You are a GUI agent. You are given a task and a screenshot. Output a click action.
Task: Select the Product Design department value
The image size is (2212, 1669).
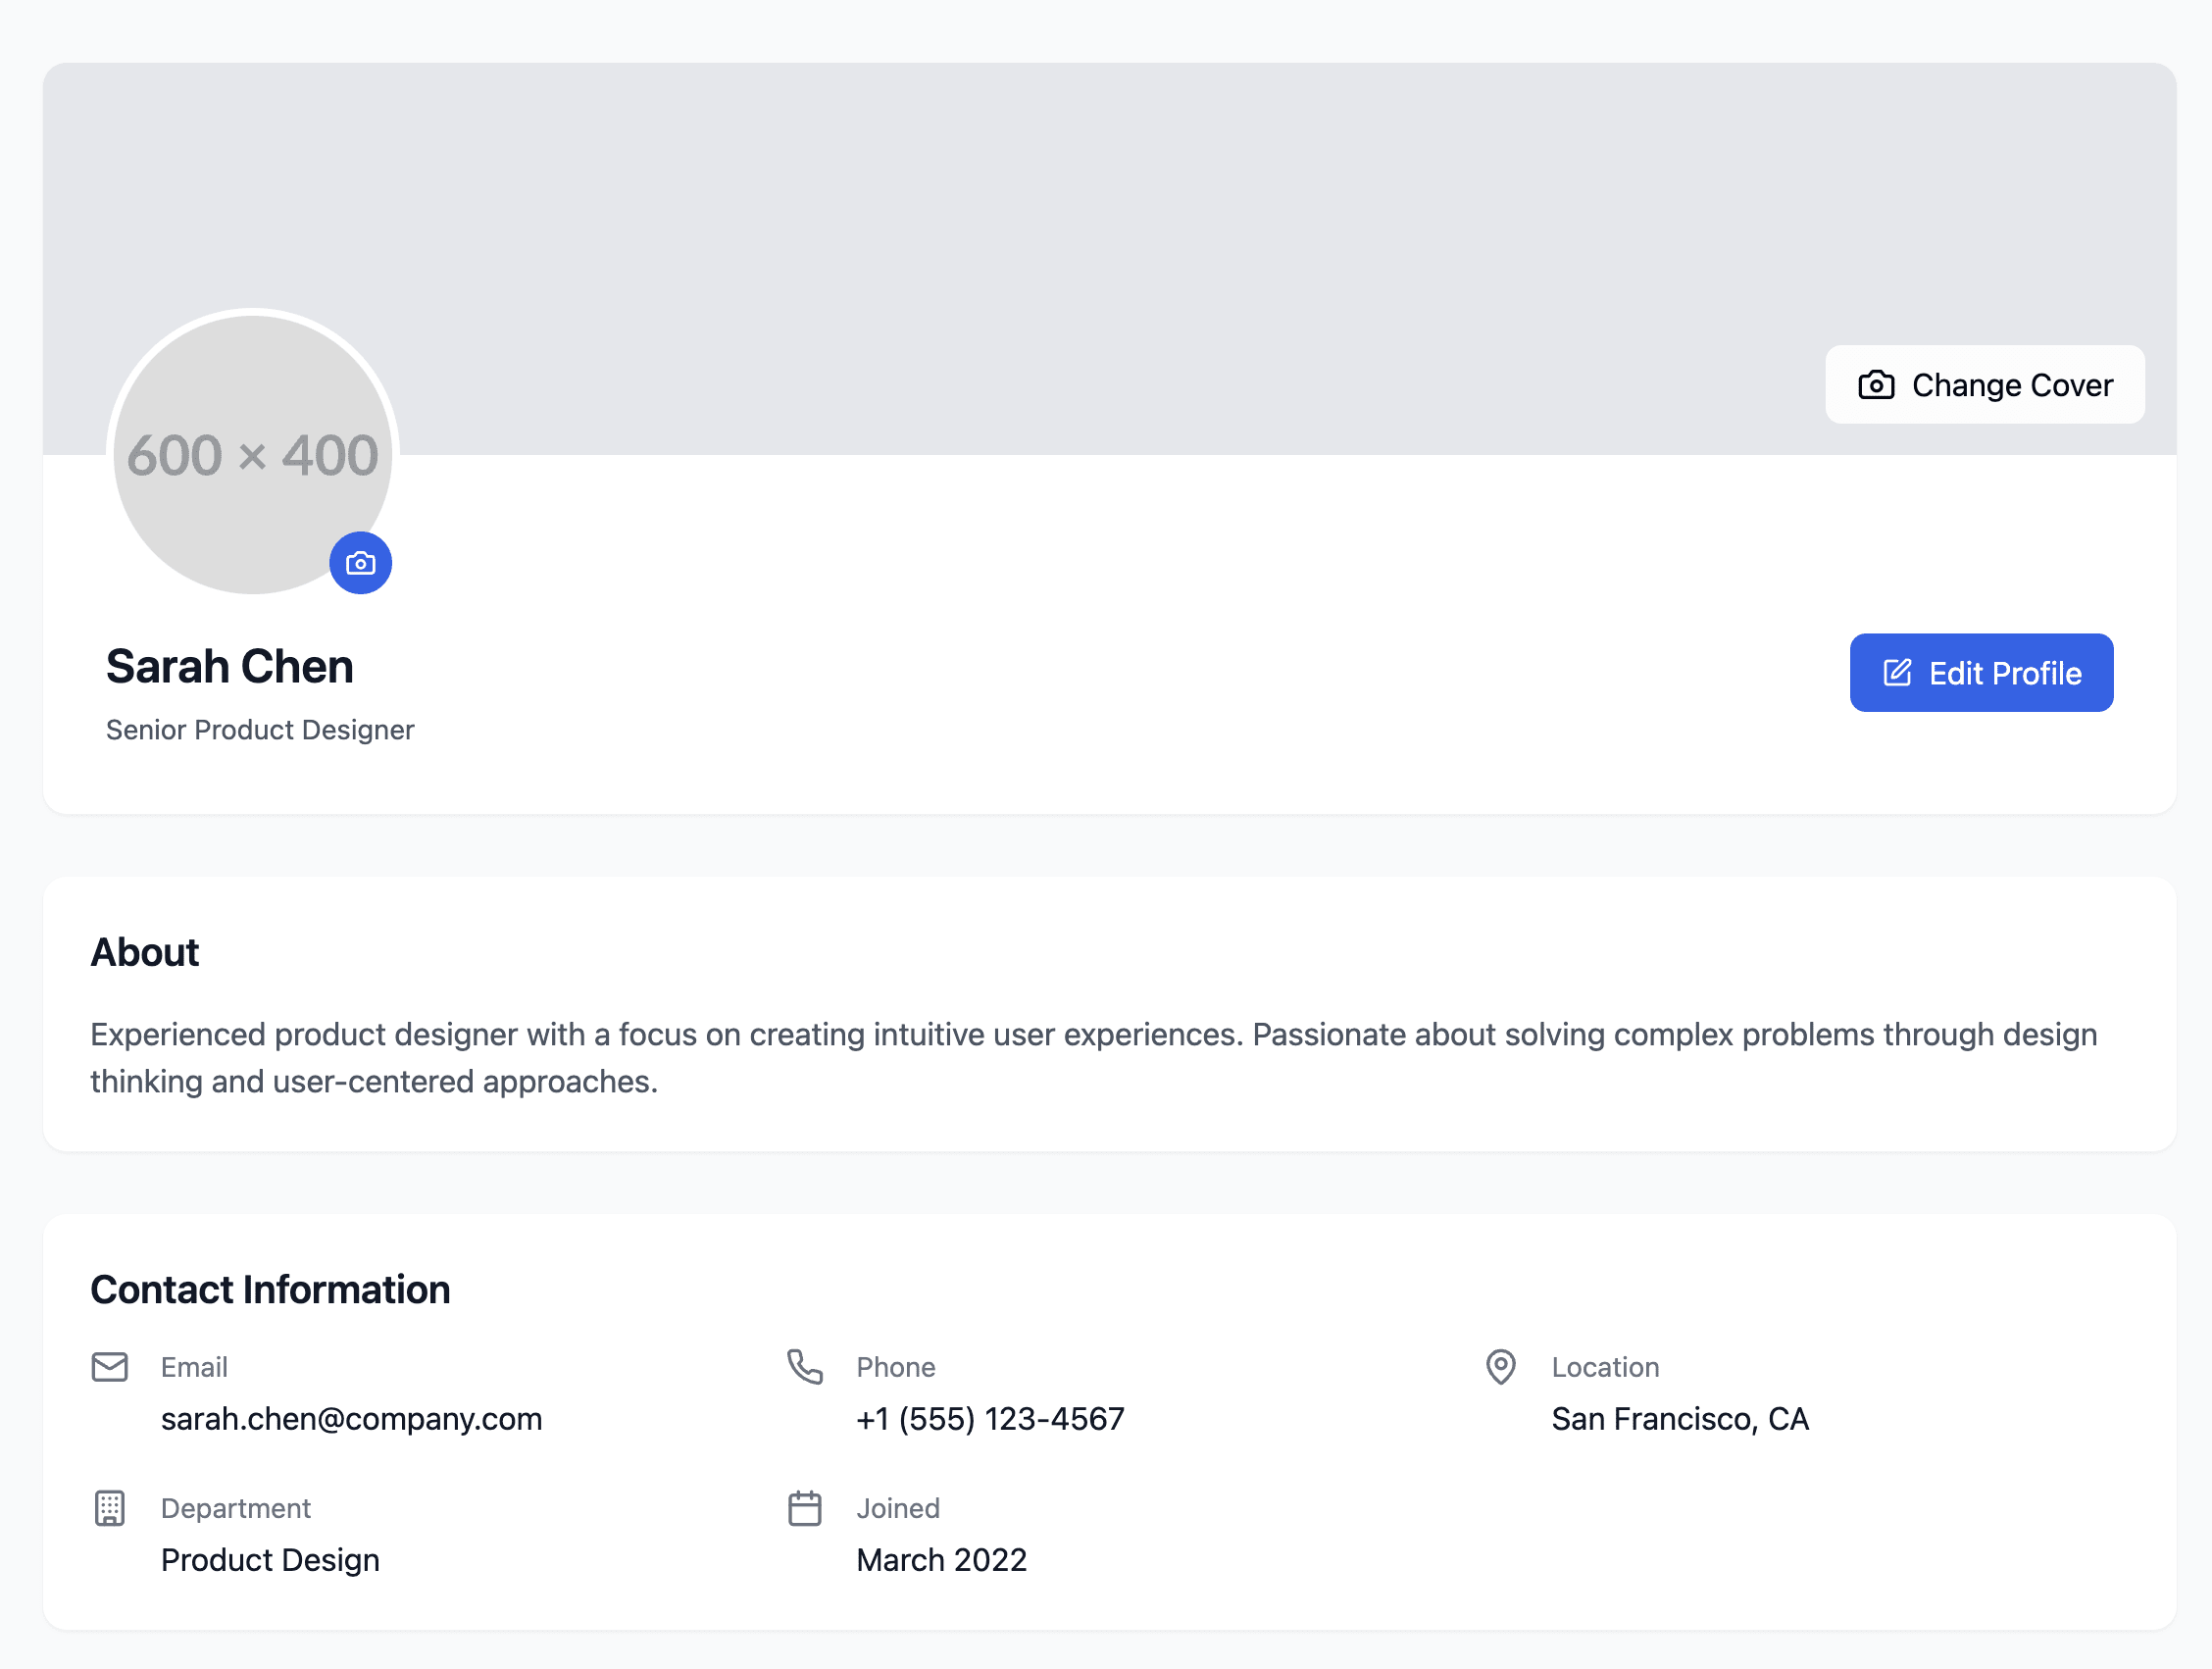point(270,1559)
